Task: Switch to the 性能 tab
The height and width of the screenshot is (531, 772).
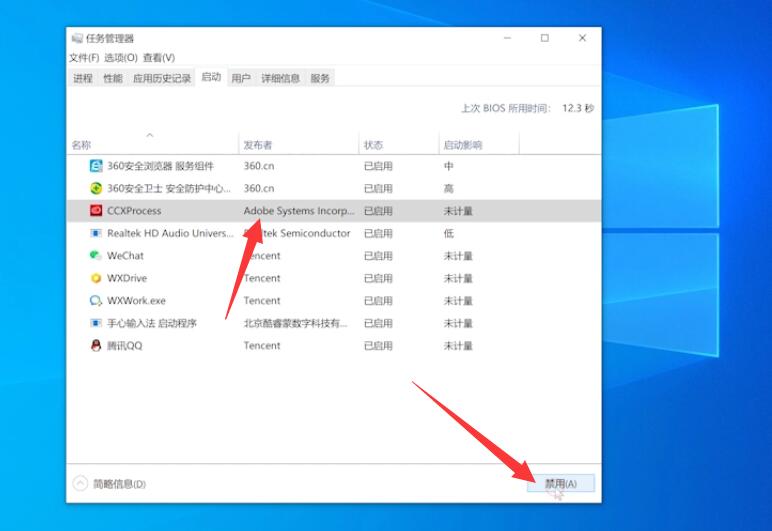Action: click(113, 78)
